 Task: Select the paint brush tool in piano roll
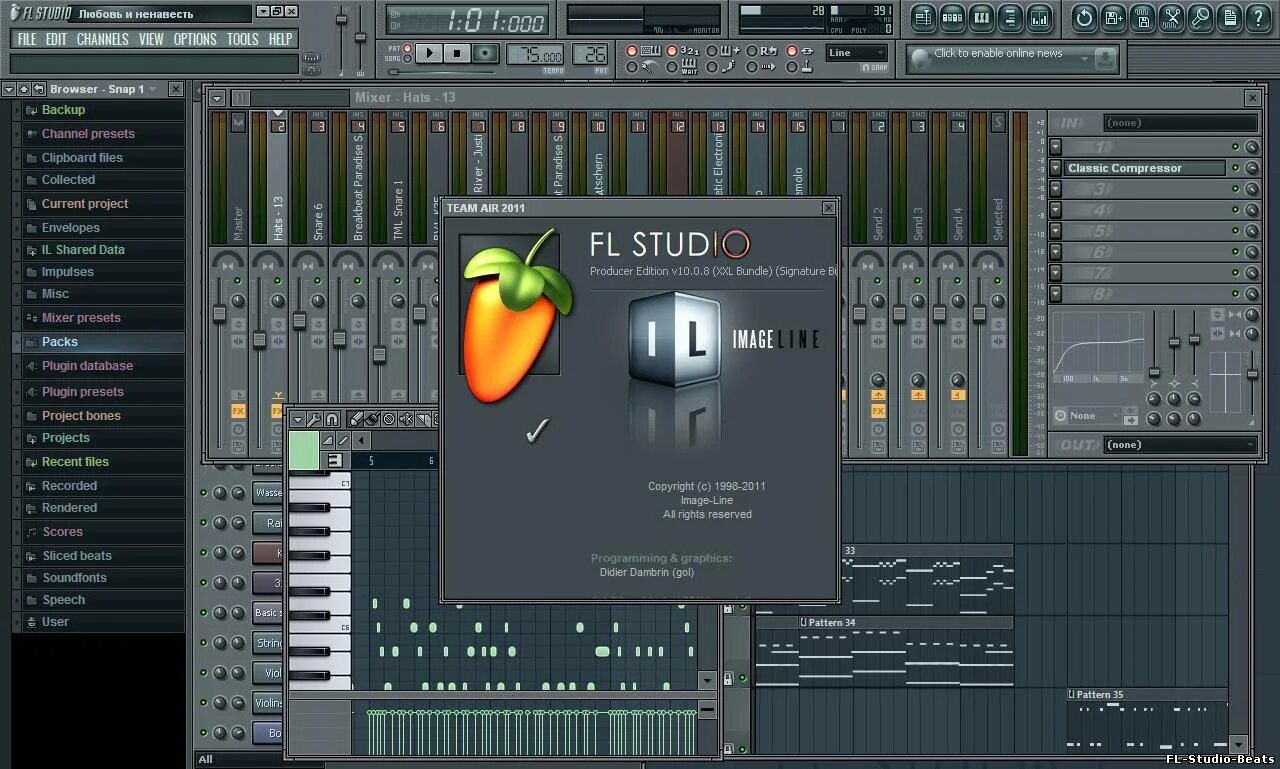pyautogui.click(x=372, y=419)
